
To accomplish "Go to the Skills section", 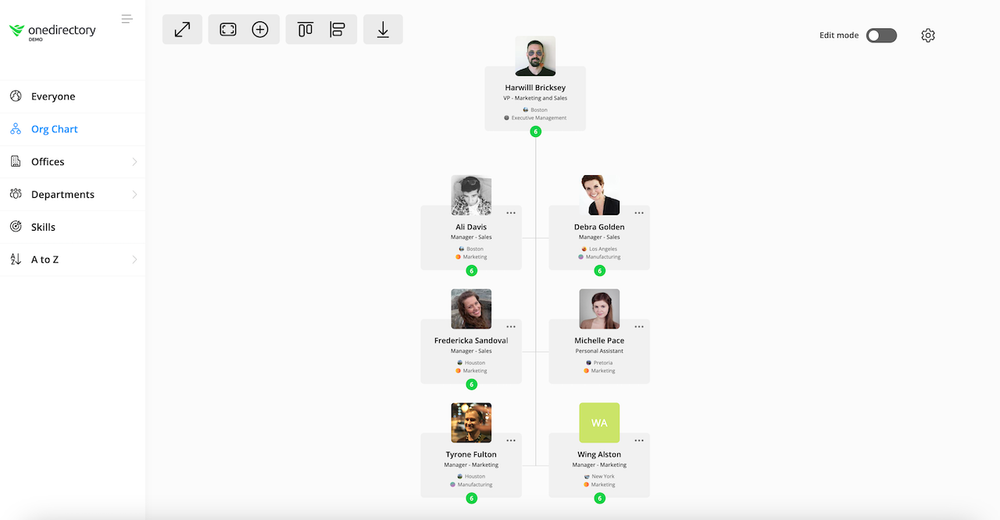I will tap(43, 227).
